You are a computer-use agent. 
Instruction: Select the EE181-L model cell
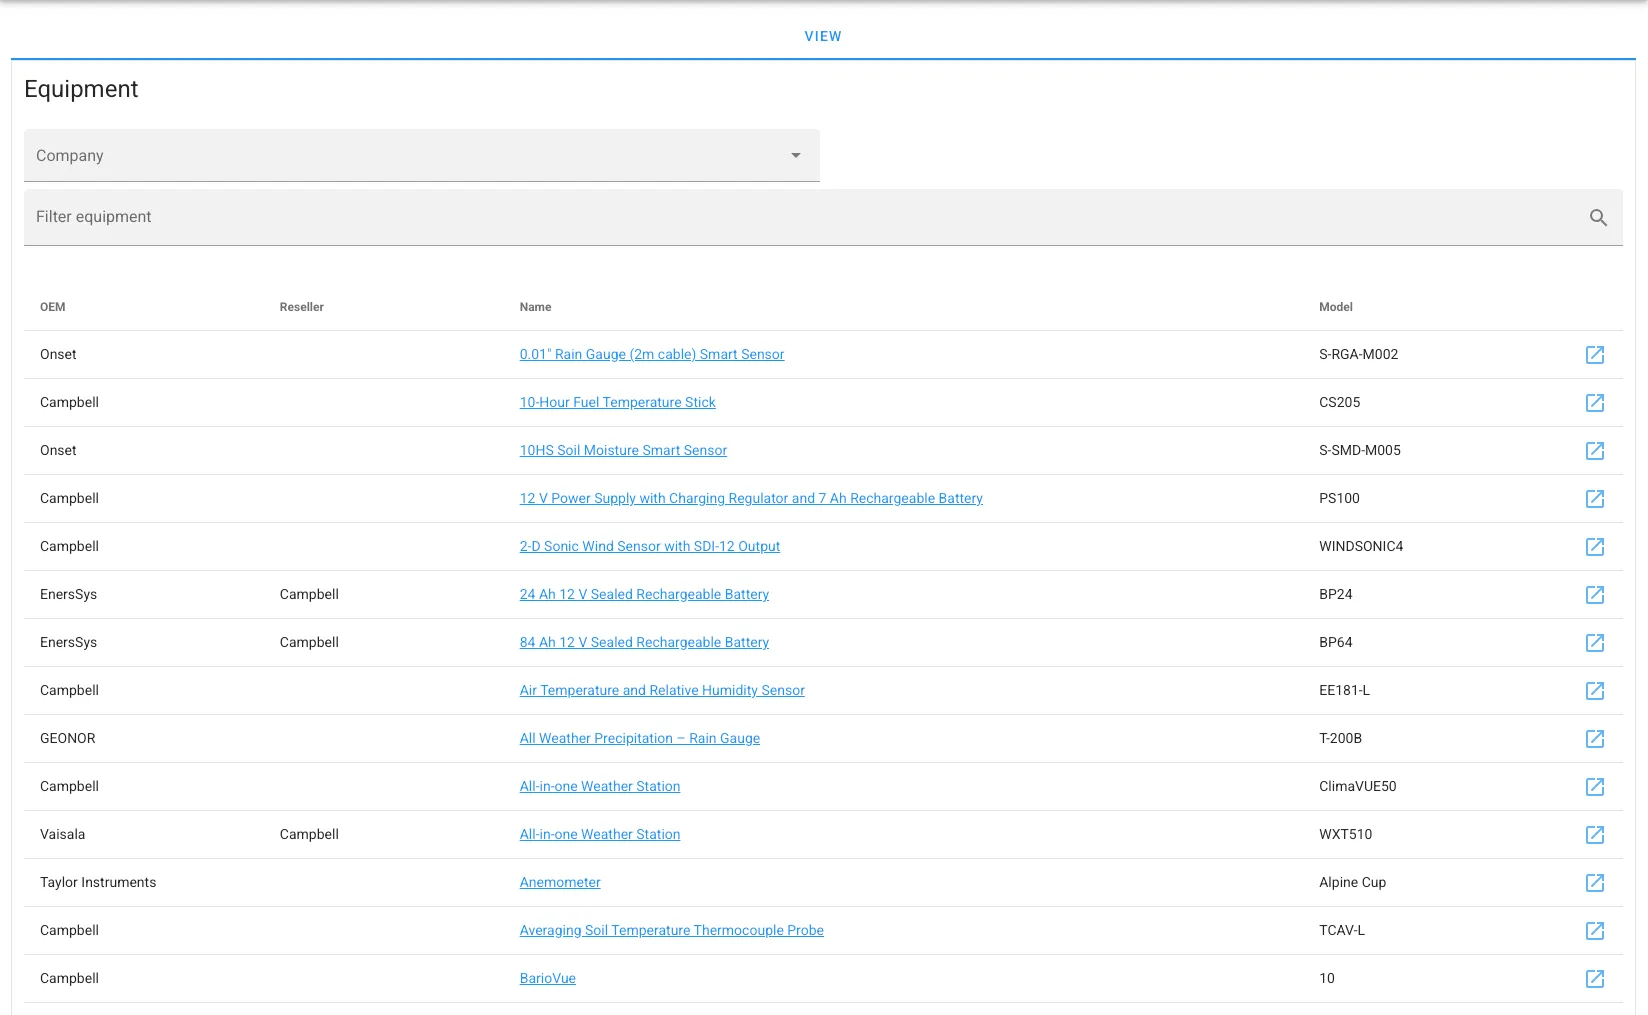[x=1345, y=690]
